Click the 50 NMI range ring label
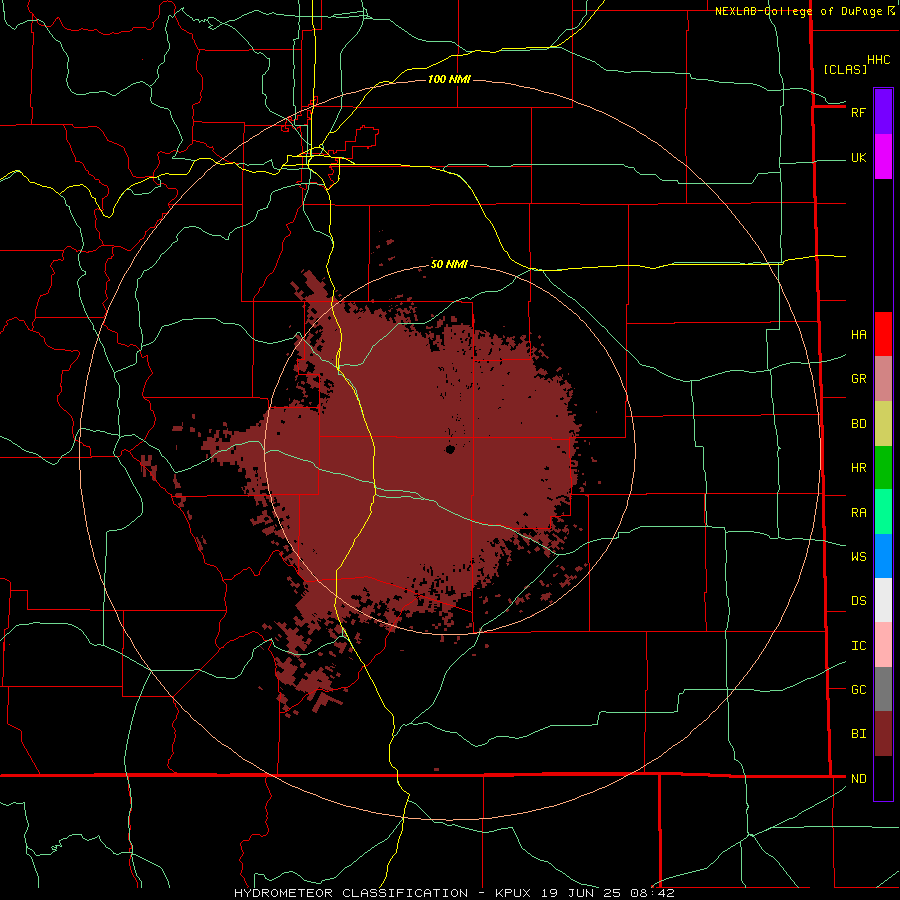The height and width of the screenshot is (900, 900). point(449,264)
